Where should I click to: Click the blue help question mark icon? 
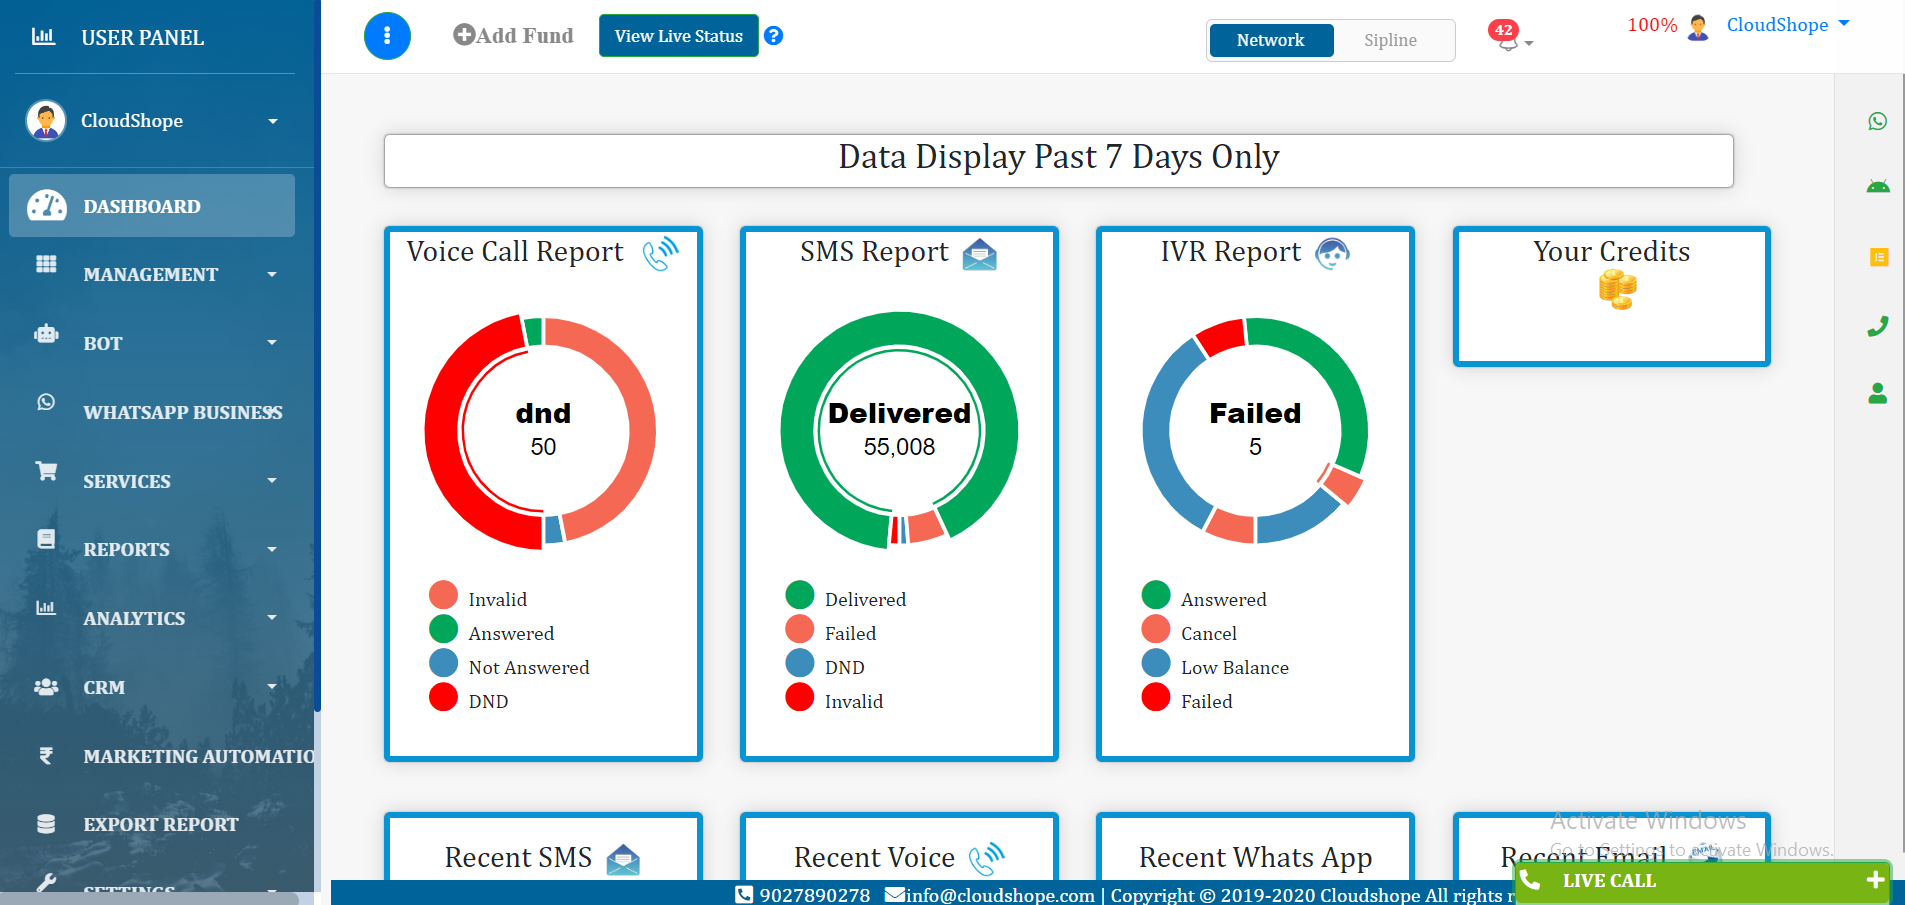[x=773, y=36]
